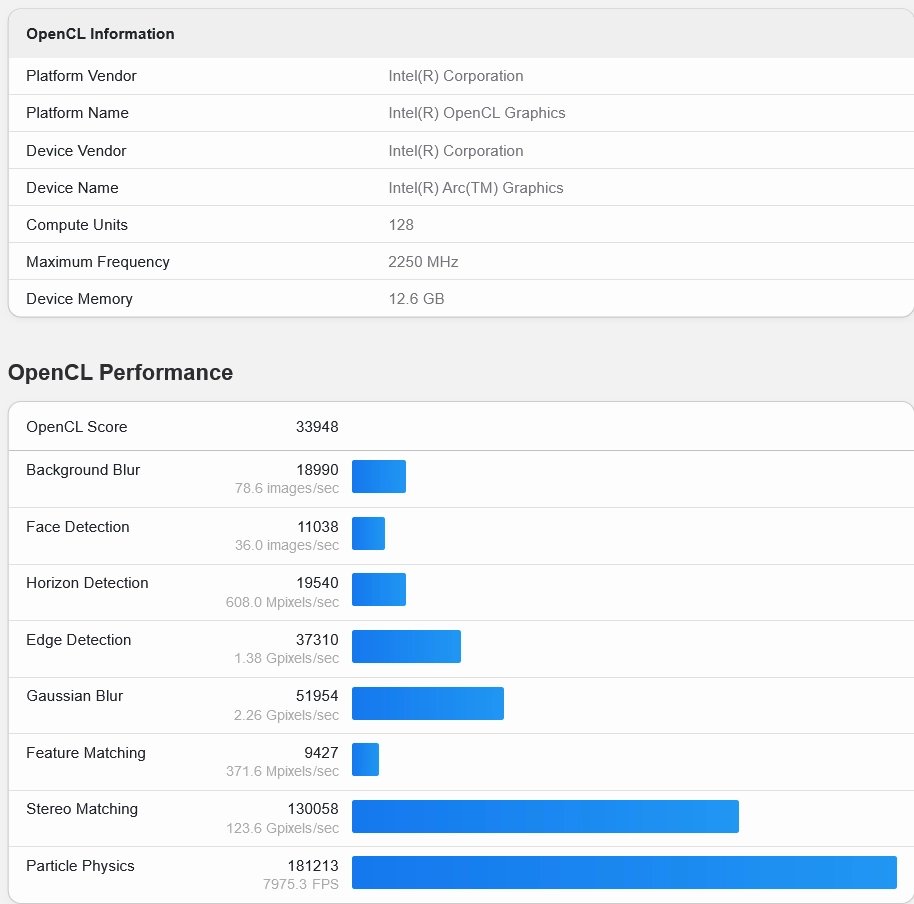Viewport: 914px width, 904px height.
Task: Click the Device Memory 12.6 GB value
Action: [416, 299]
